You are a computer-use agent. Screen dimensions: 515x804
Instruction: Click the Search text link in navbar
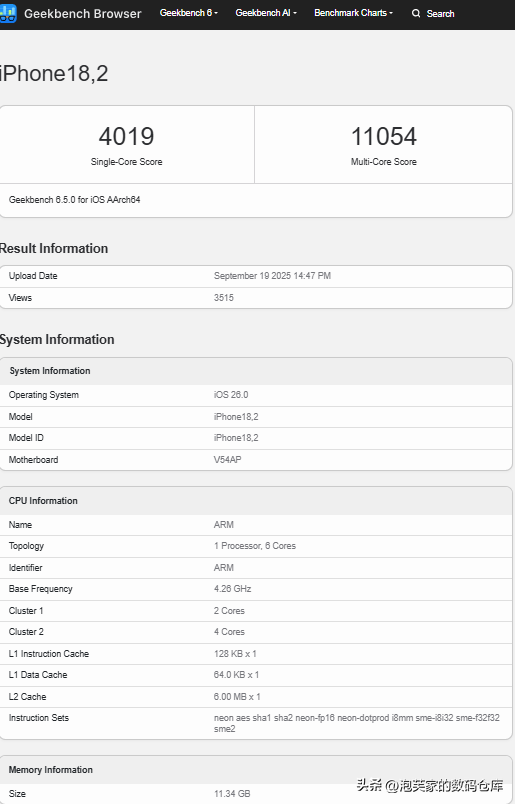point(441,14)
